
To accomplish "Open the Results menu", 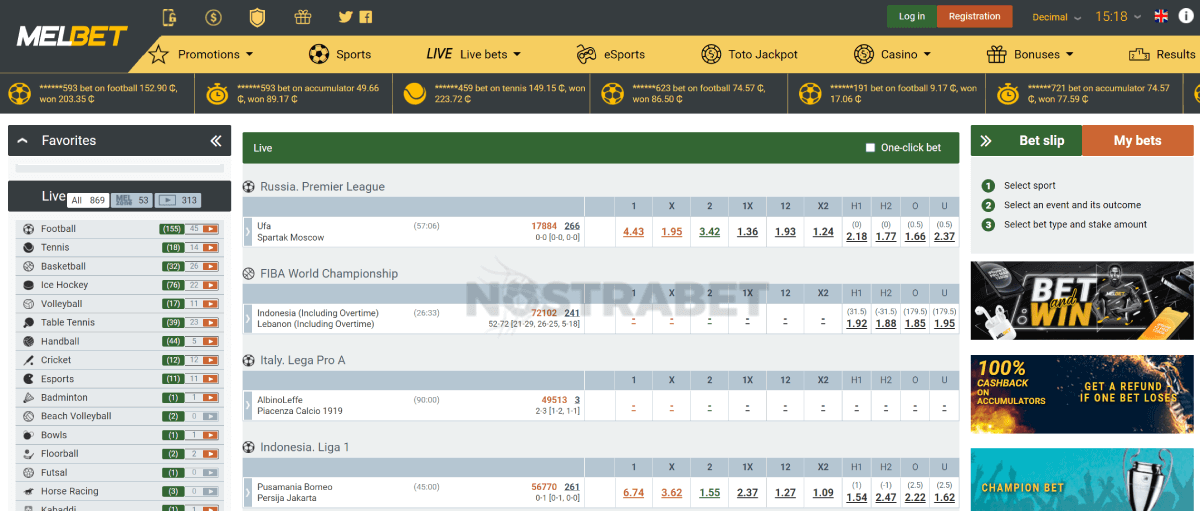I will pyautogui.click(x=1162, y=54).
